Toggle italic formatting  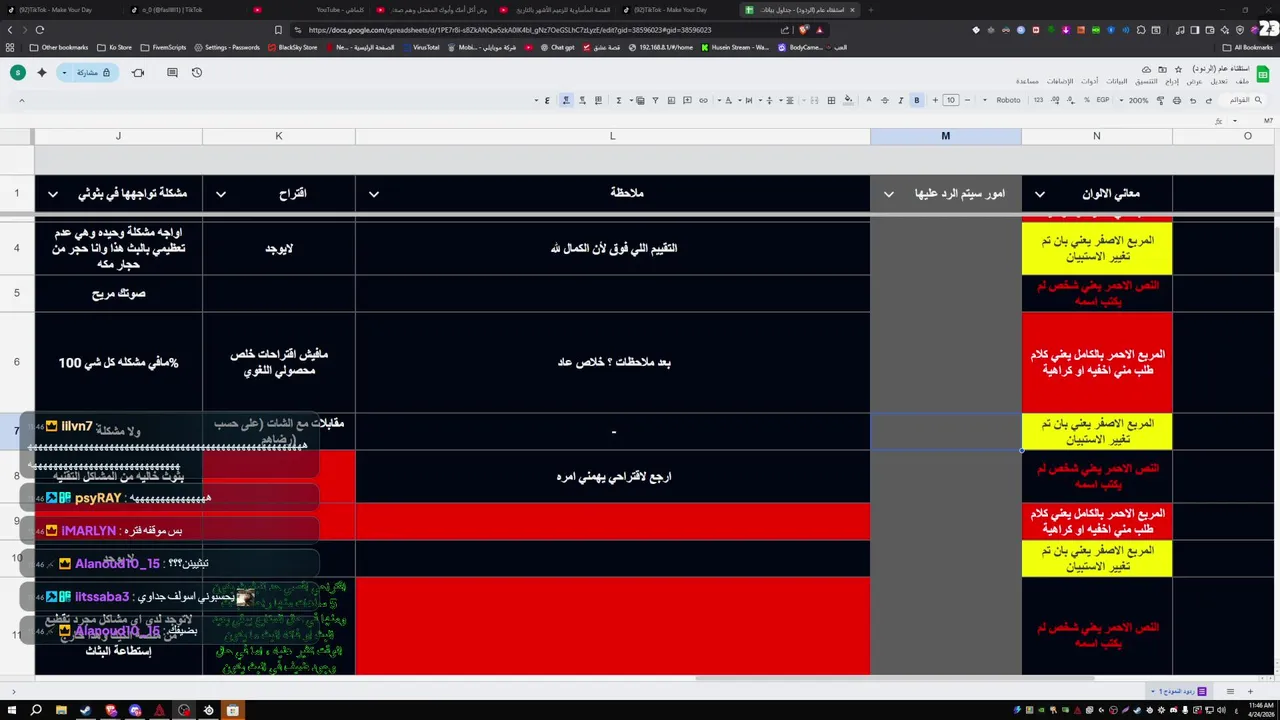click(900, 100)
